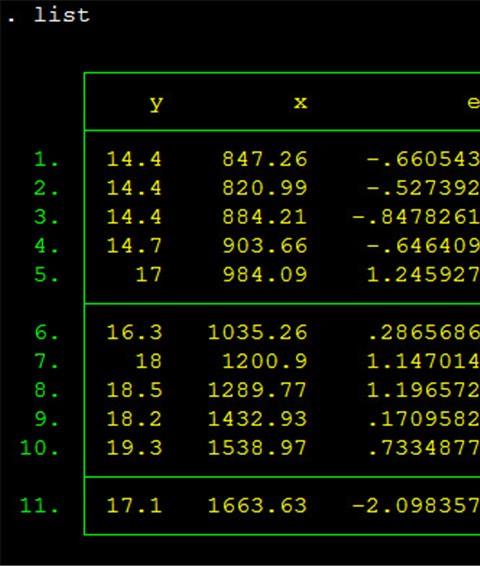
Task: Select y value 18.2
Action: [134, 419]
